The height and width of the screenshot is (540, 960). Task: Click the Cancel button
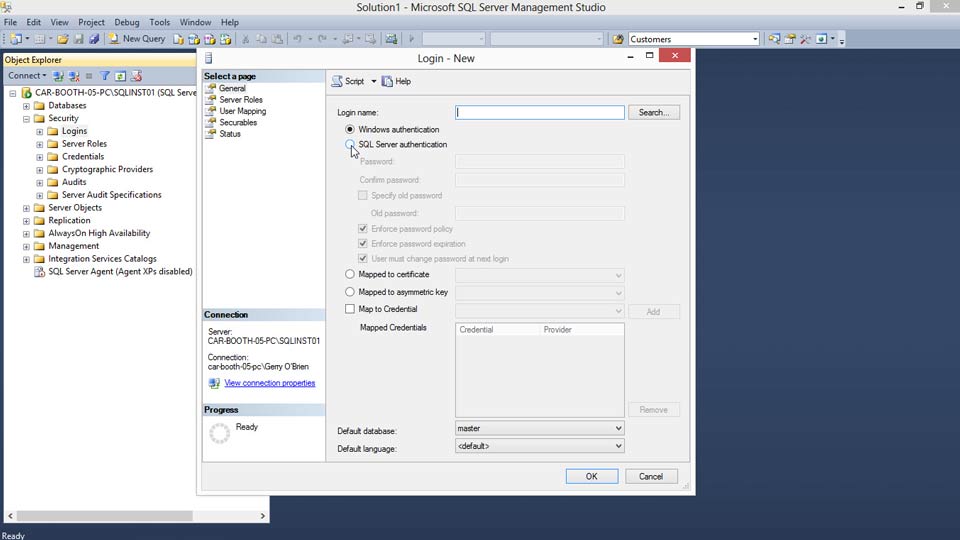[651, 476]
